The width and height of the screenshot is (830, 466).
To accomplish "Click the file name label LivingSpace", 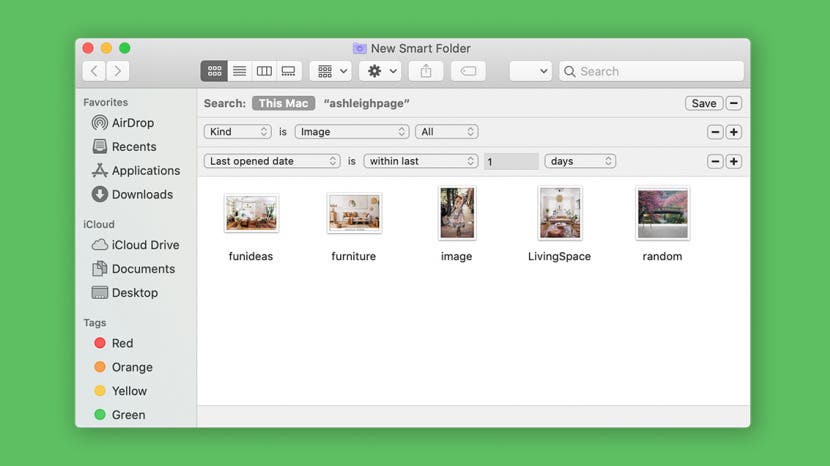I will pos(560,256).
